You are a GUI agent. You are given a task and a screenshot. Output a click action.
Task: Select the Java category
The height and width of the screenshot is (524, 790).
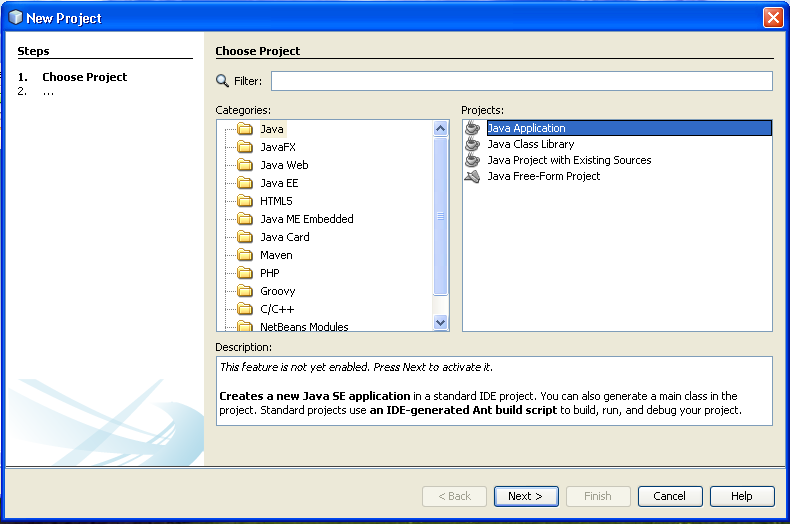click(x=272, y=129)
